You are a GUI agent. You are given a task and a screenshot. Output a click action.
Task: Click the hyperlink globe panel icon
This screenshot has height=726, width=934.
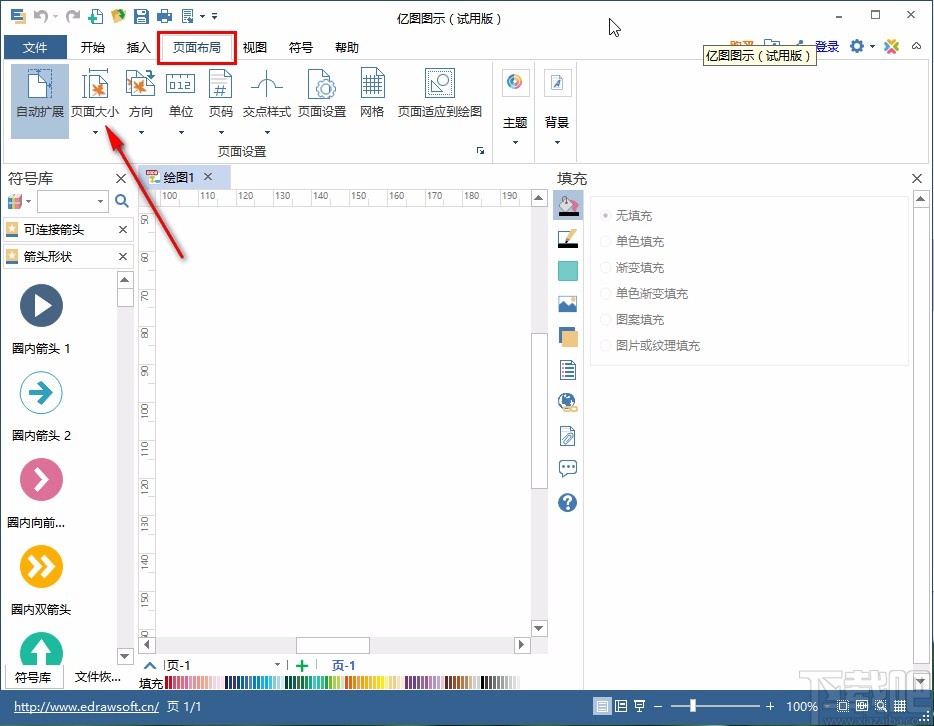click(x=568, y=403)
